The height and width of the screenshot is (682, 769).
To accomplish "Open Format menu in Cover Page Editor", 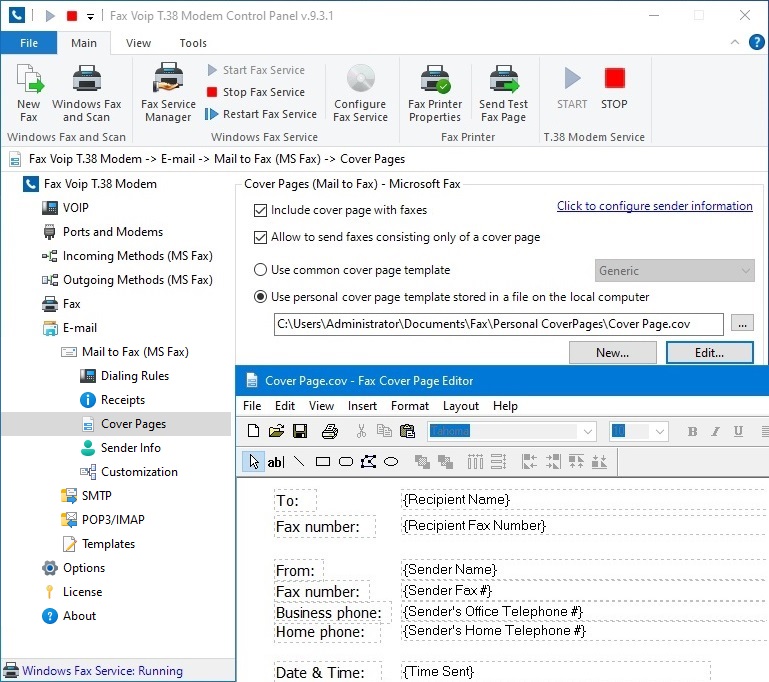I will coord(410,406).
